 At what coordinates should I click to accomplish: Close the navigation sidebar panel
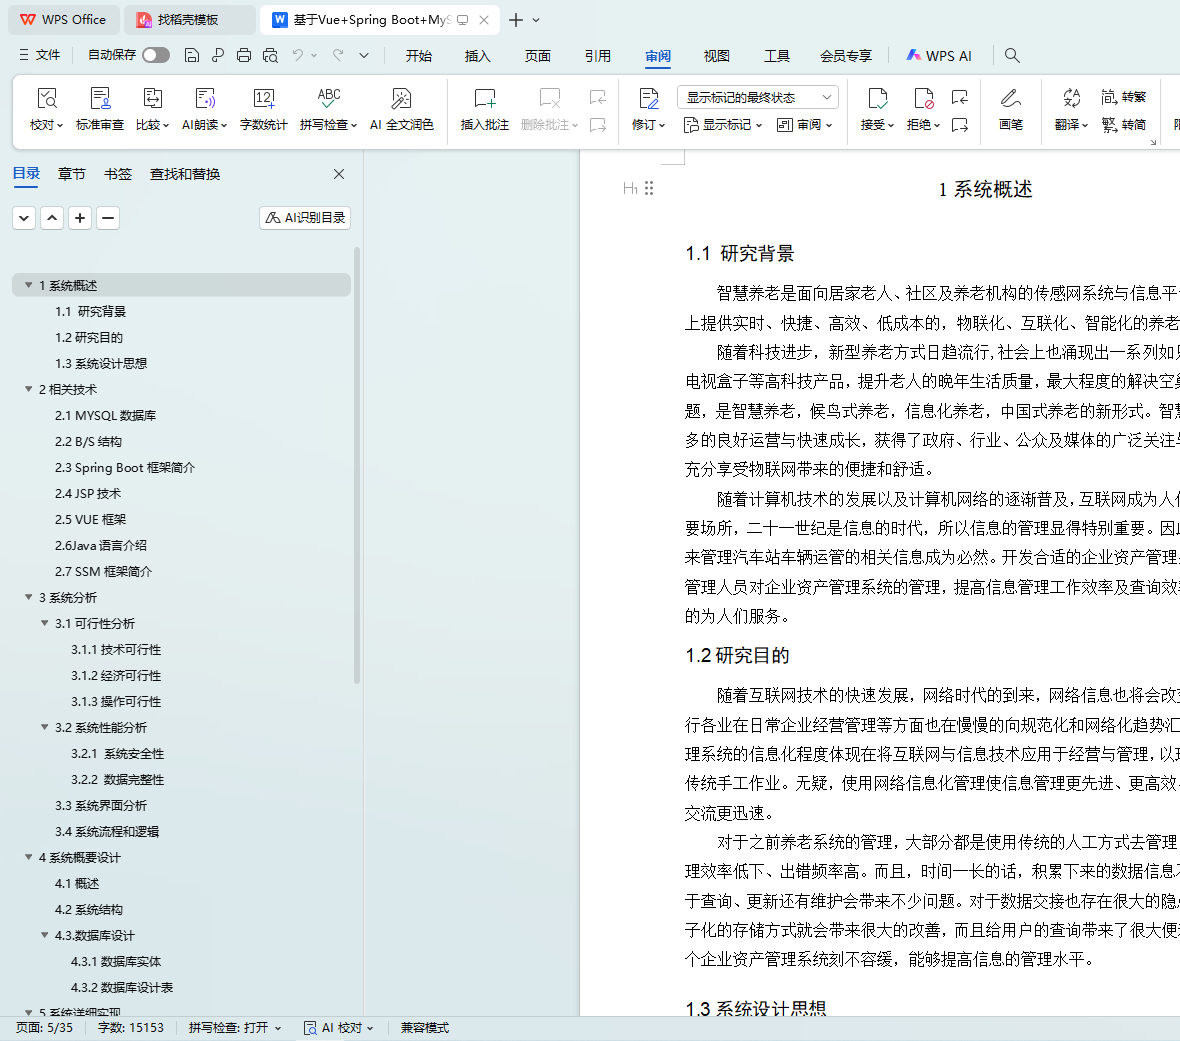click(x=339, y=174)
